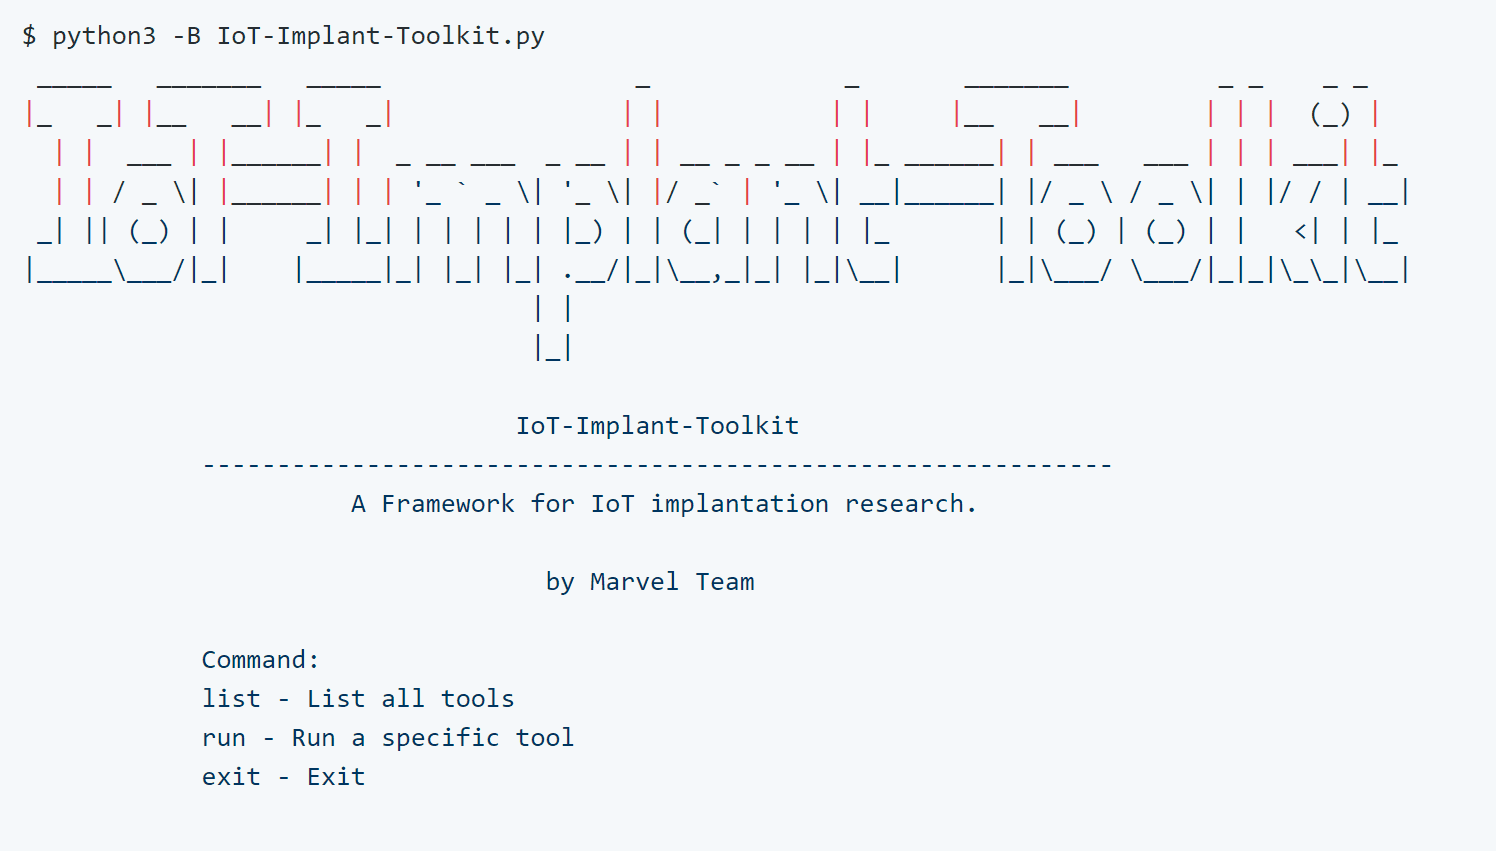Click the "by Marvel Team" credit line
Viewport: 1496px width, 851px height.
(650, 582)
